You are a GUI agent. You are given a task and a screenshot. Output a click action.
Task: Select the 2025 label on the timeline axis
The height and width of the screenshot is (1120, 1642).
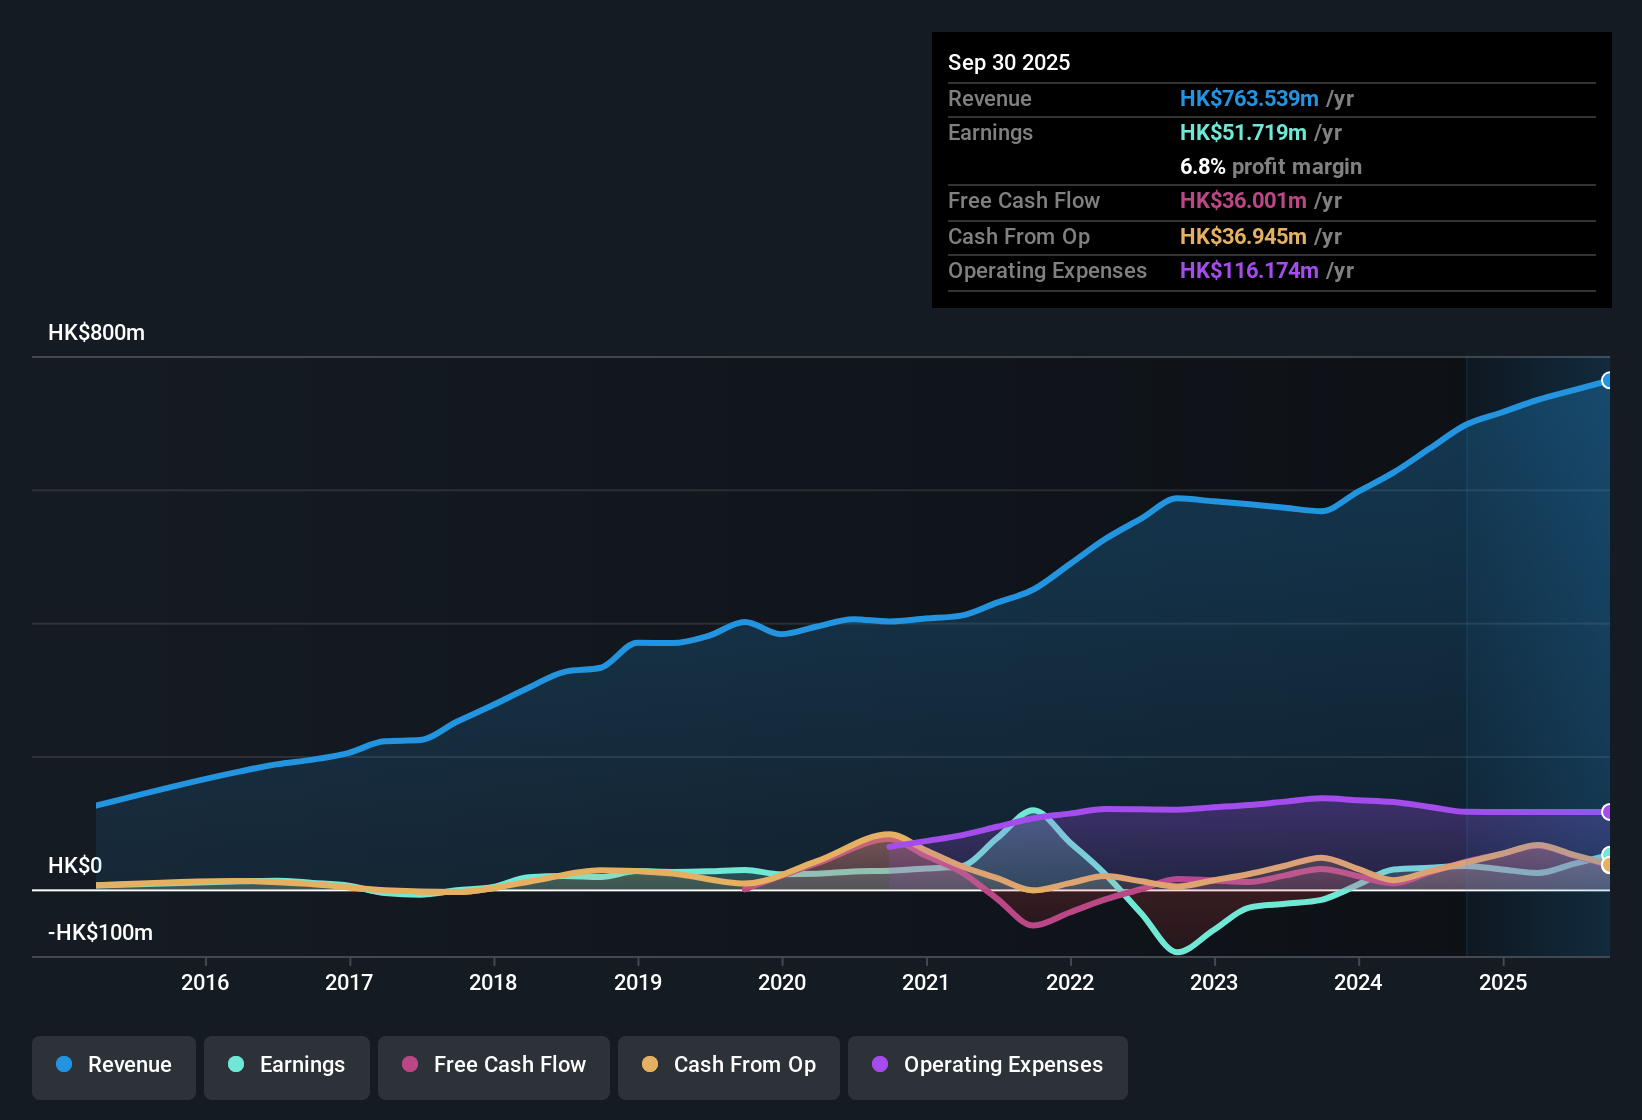1504,983
